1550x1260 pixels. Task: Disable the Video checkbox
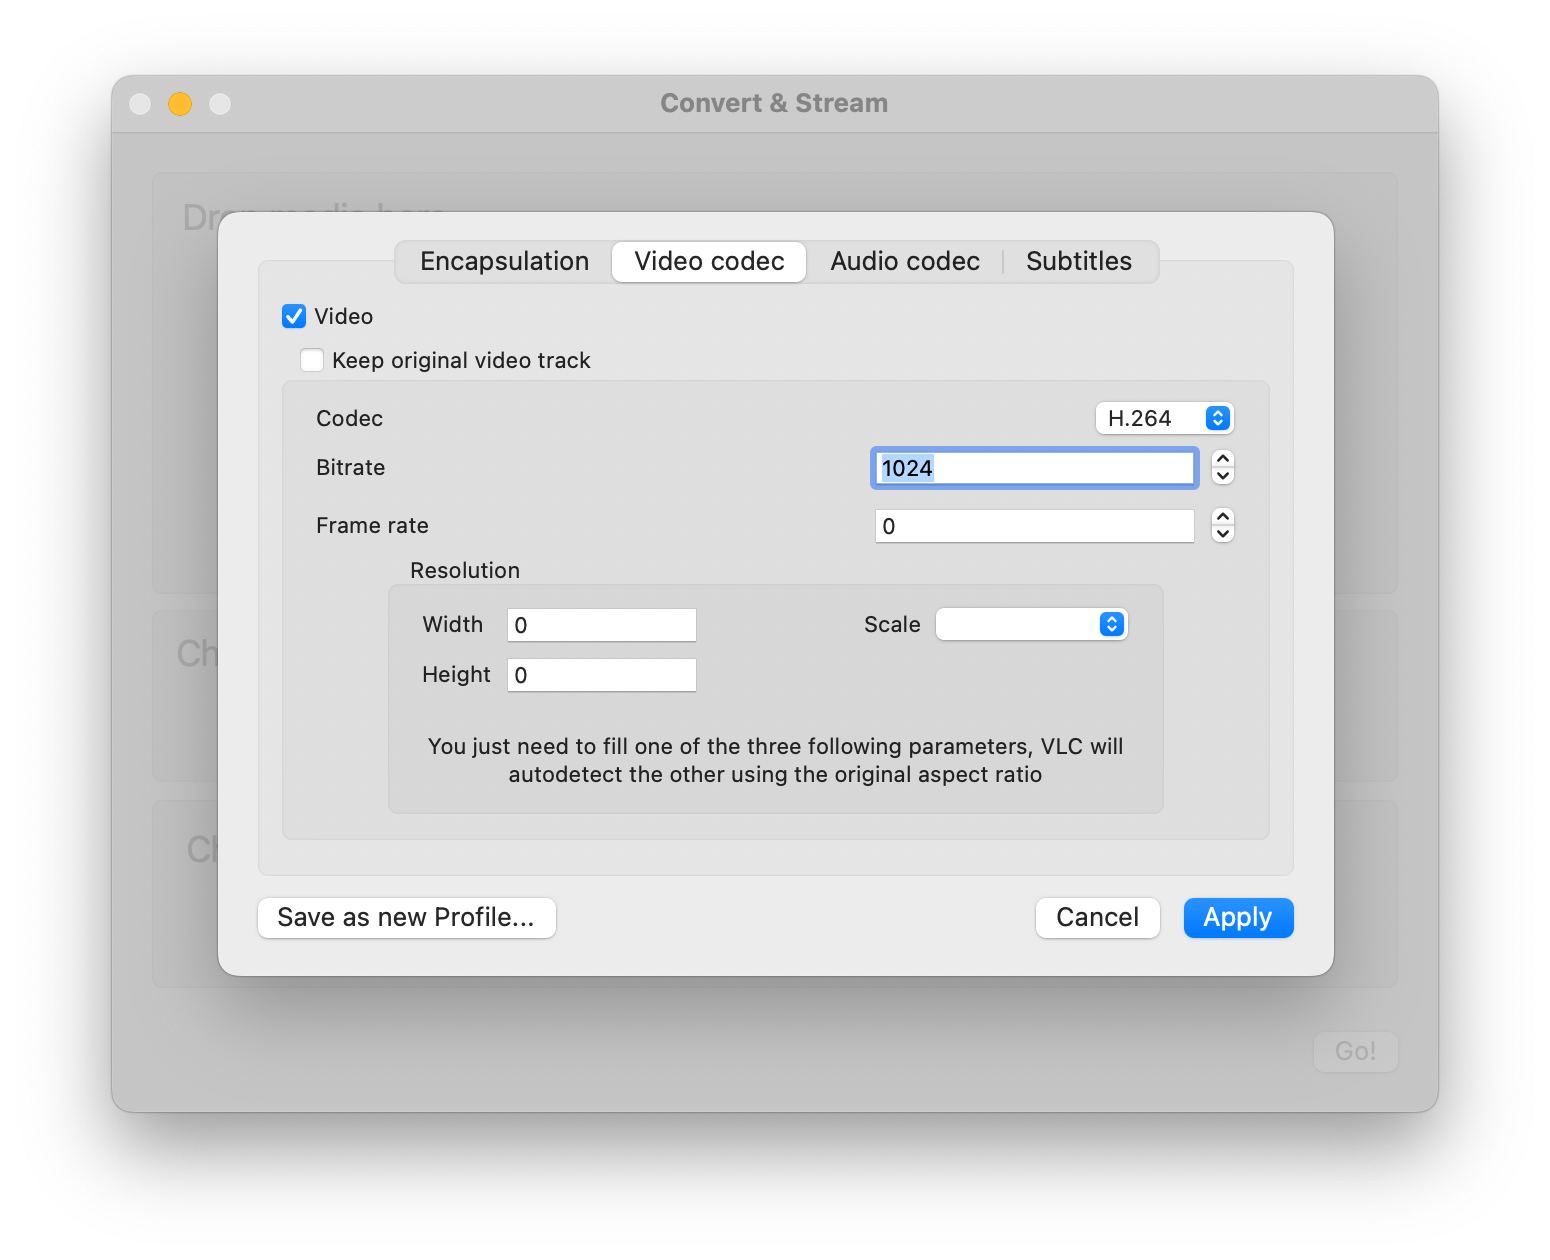click(x=293, y=316)
